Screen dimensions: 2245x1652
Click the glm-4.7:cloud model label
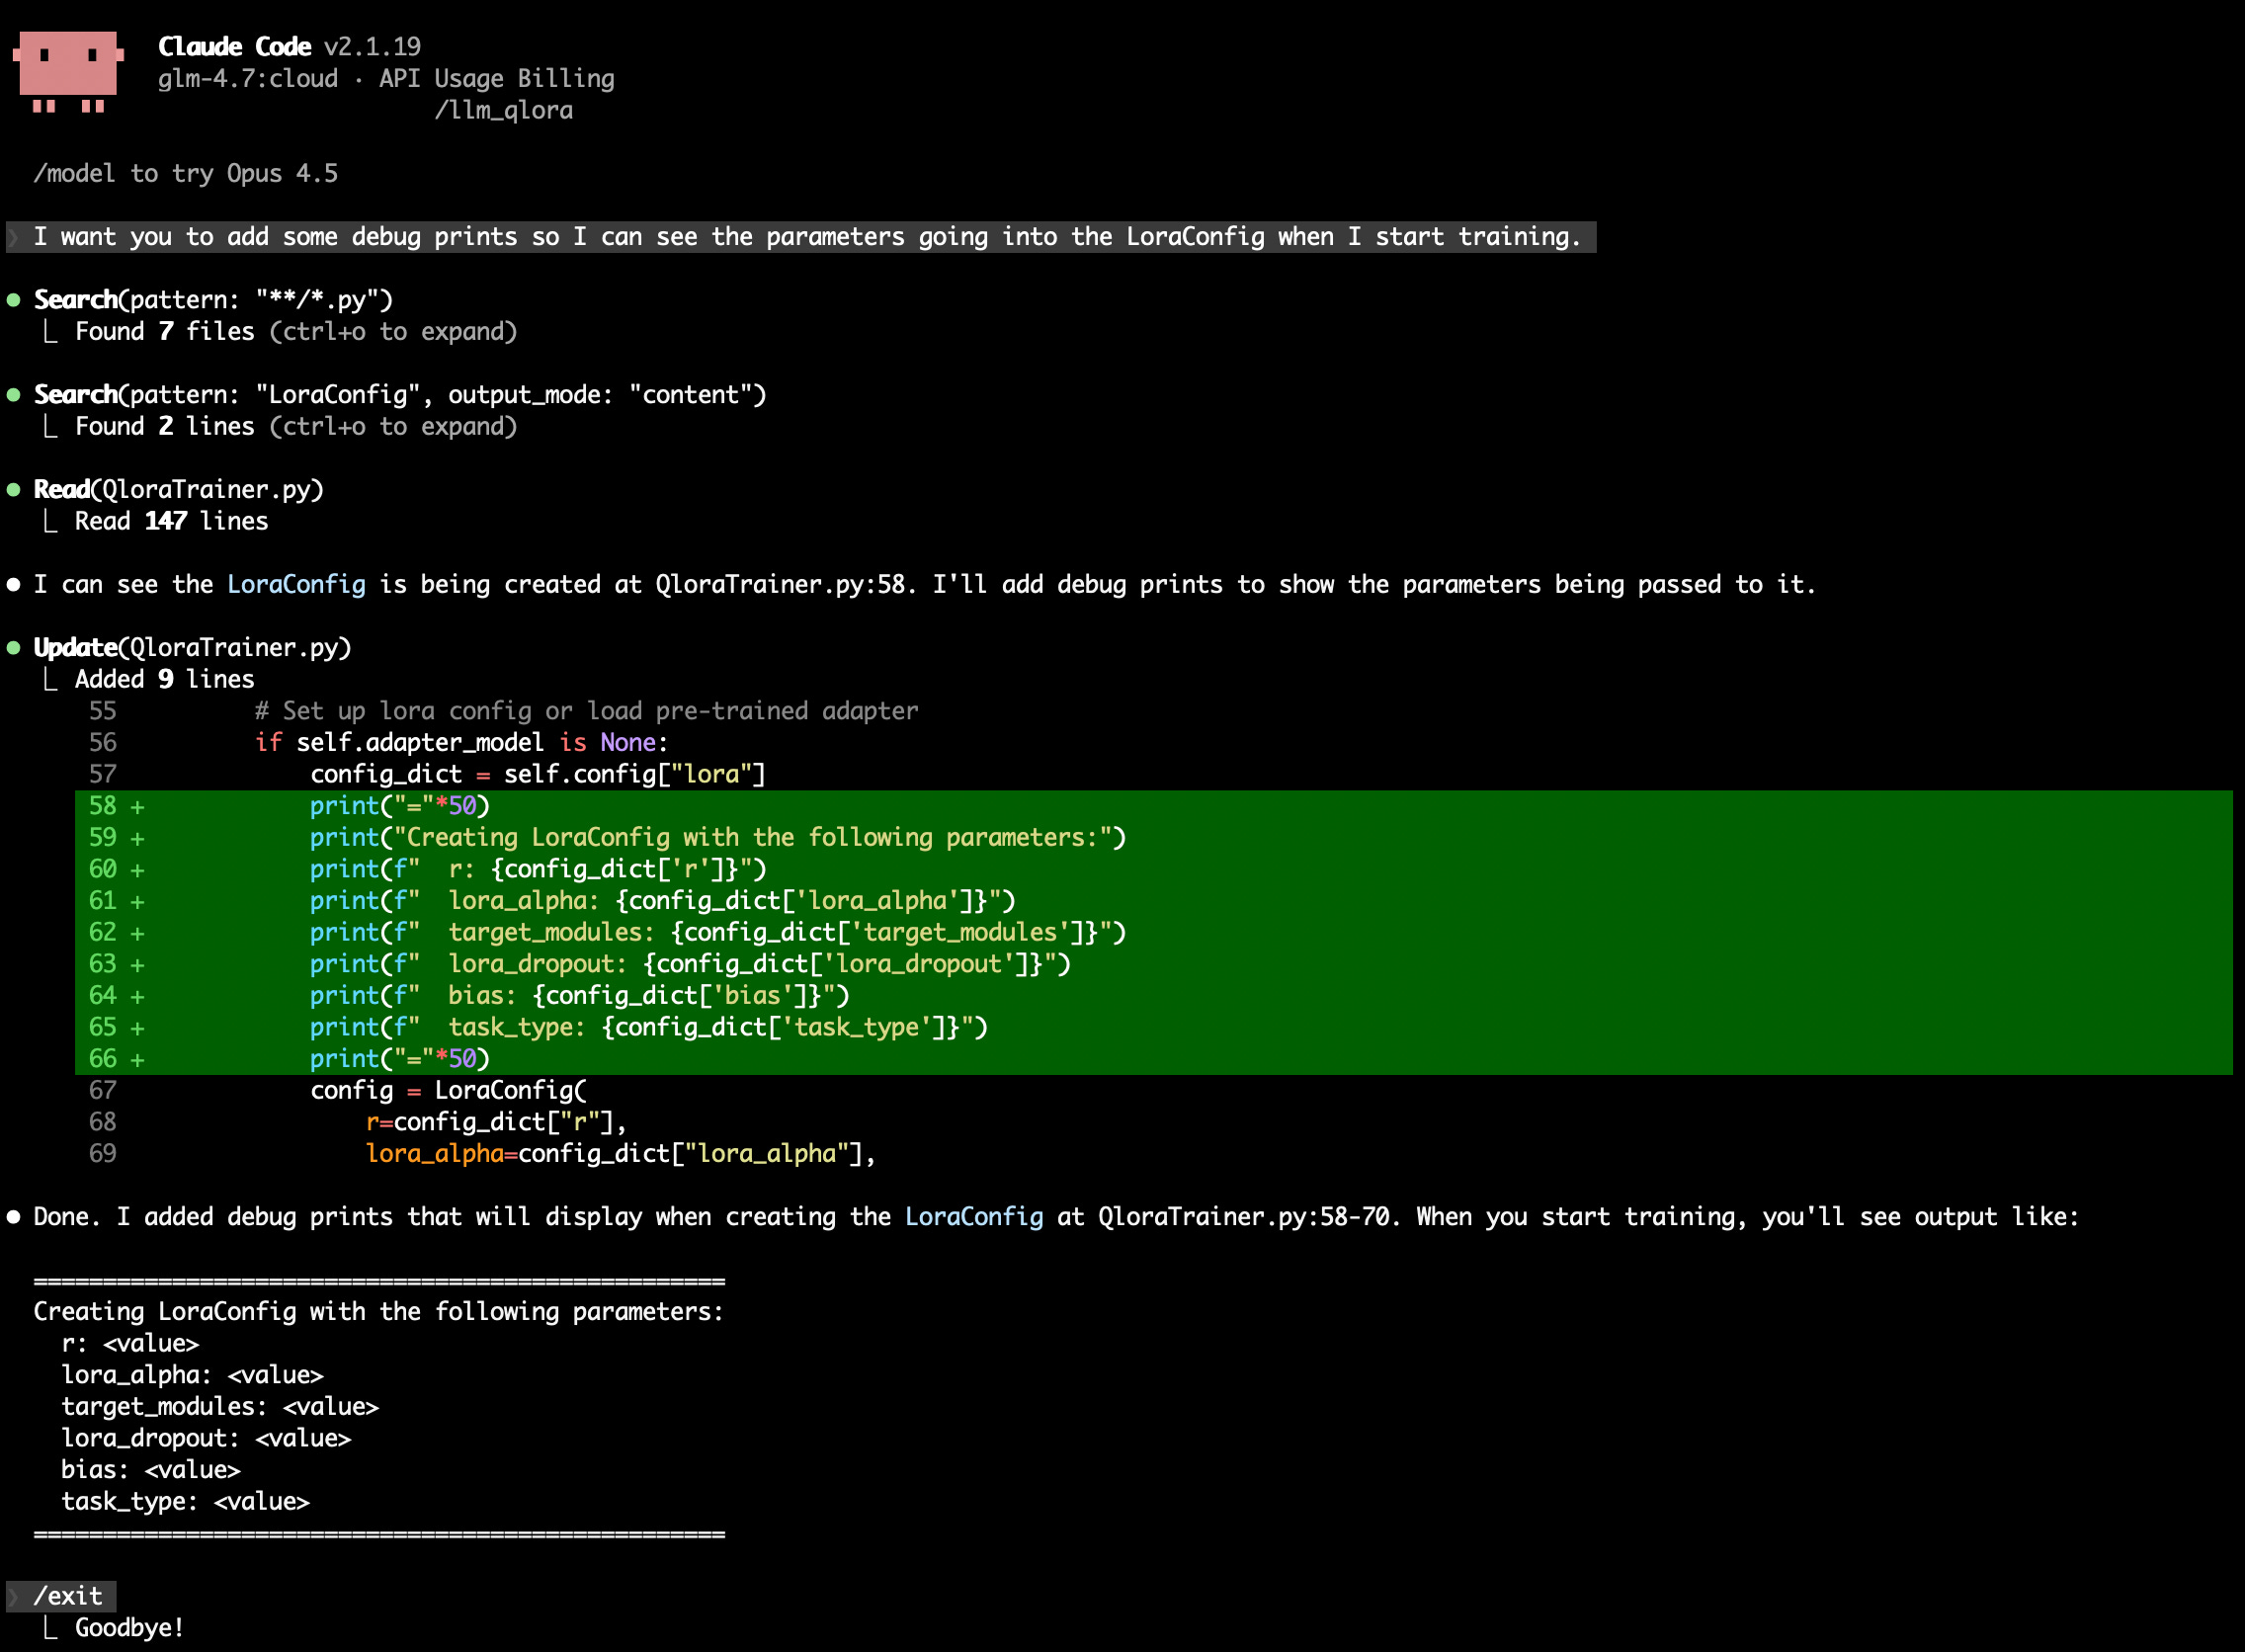pyautogui.click(x=248, y=79)
